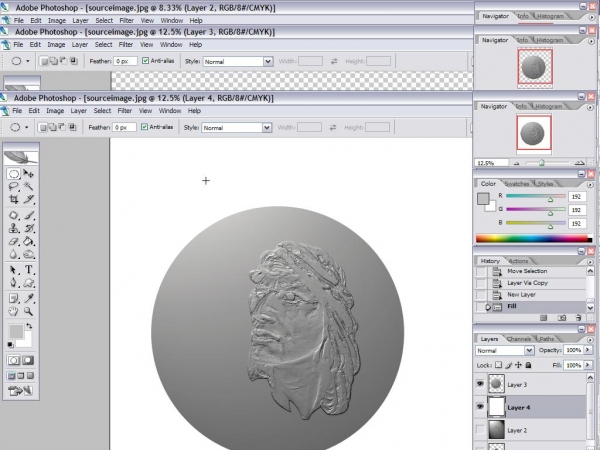Image resolution: width=600 pixels, height=450 pixels.
Task: Open tool preset picker in Layer 4 window
Action: [x=26, y=127]
